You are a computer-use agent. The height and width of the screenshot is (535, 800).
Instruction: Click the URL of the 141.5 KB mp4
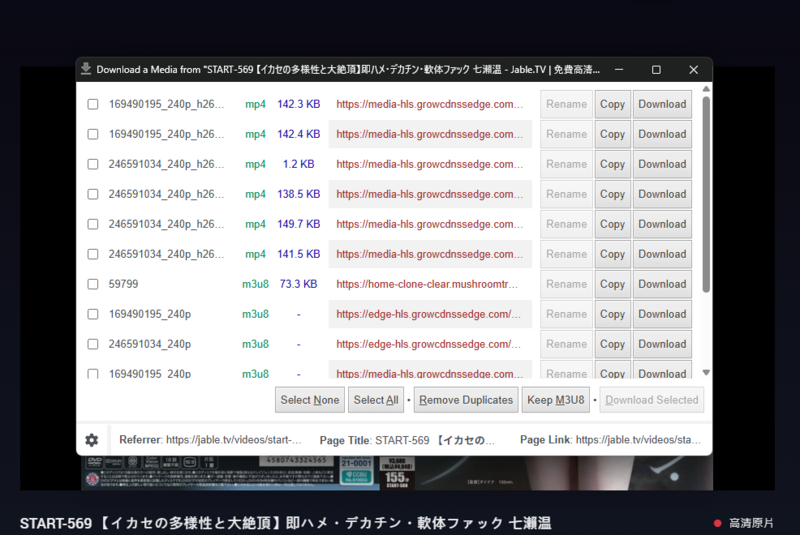pyautogui.click(x=430, y=254)
